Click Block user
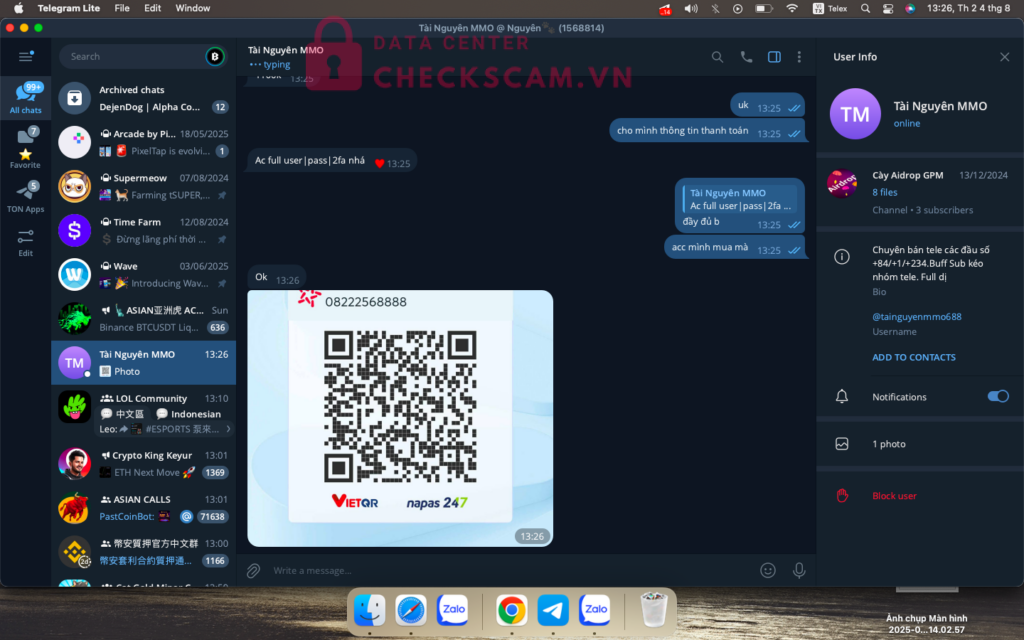The image size is (1024, 640). [894, 496]
